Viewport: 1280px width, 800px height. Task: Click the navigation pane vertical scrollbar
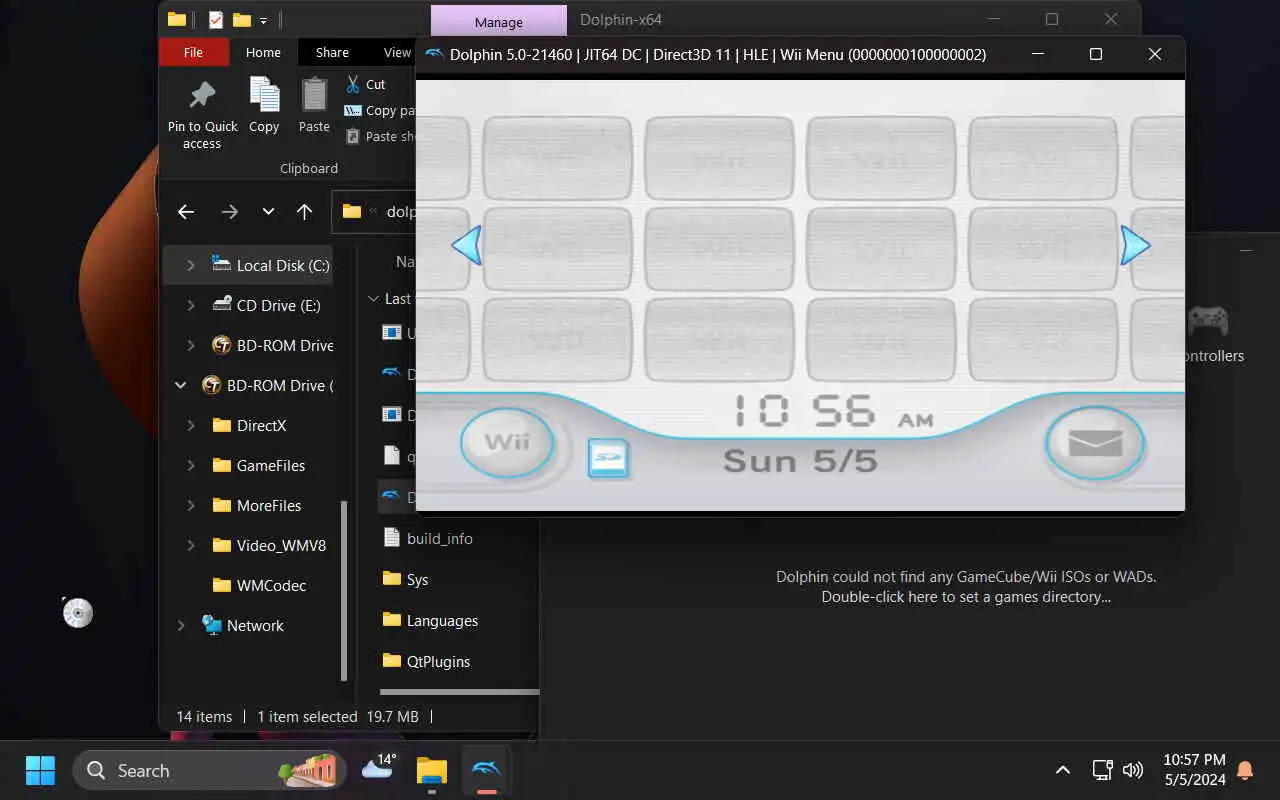(345, 590)
